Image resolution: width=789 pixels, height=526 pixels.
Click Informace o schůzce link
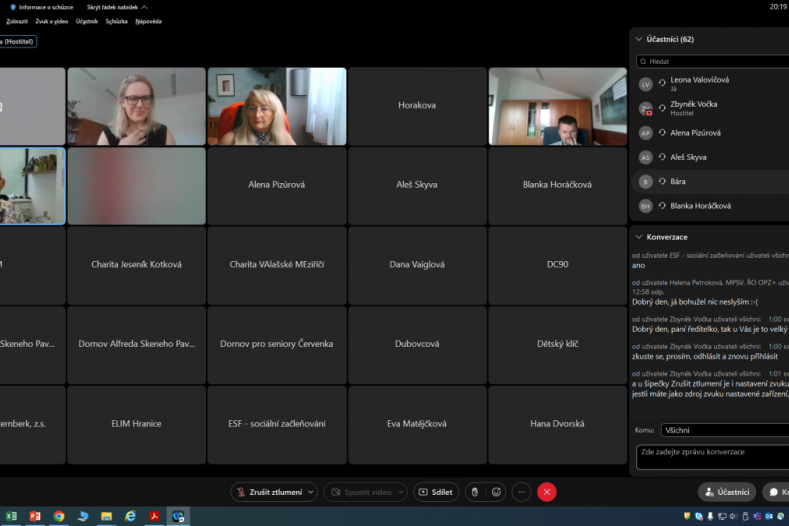(x=46, y=7)
